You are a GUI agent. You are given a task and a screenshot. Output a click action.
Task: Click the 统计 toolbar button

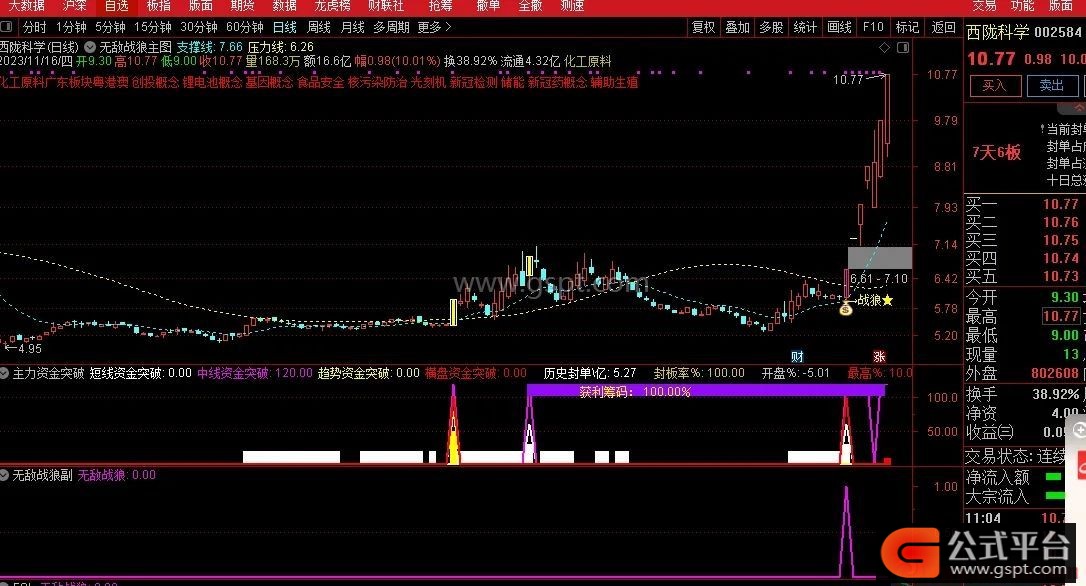[x=805, y=27]
